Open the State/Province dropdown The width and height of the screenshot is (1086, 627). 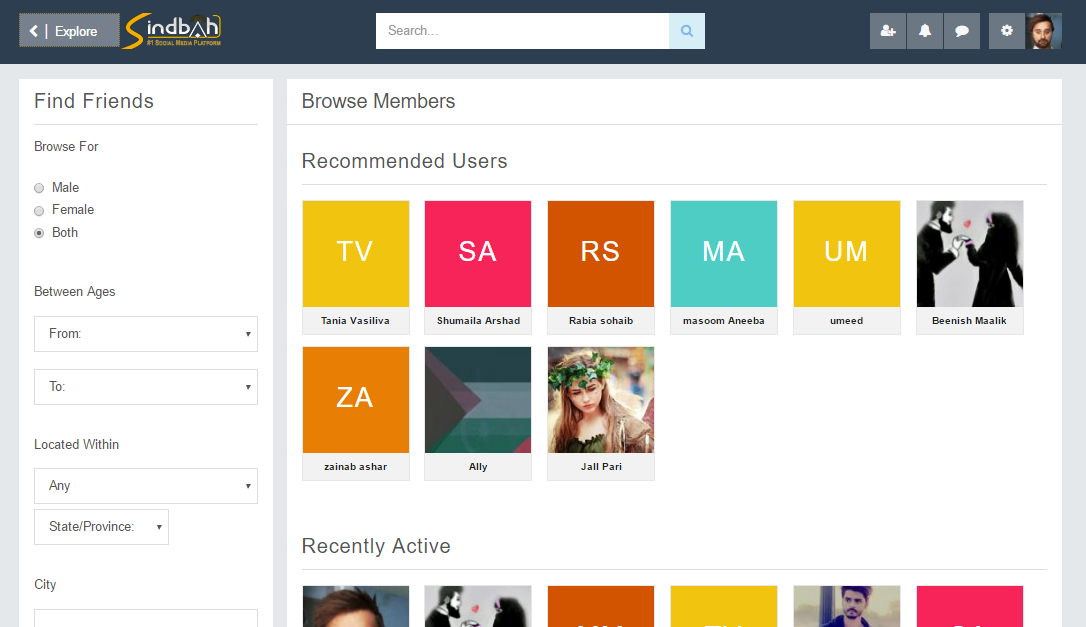101,527
